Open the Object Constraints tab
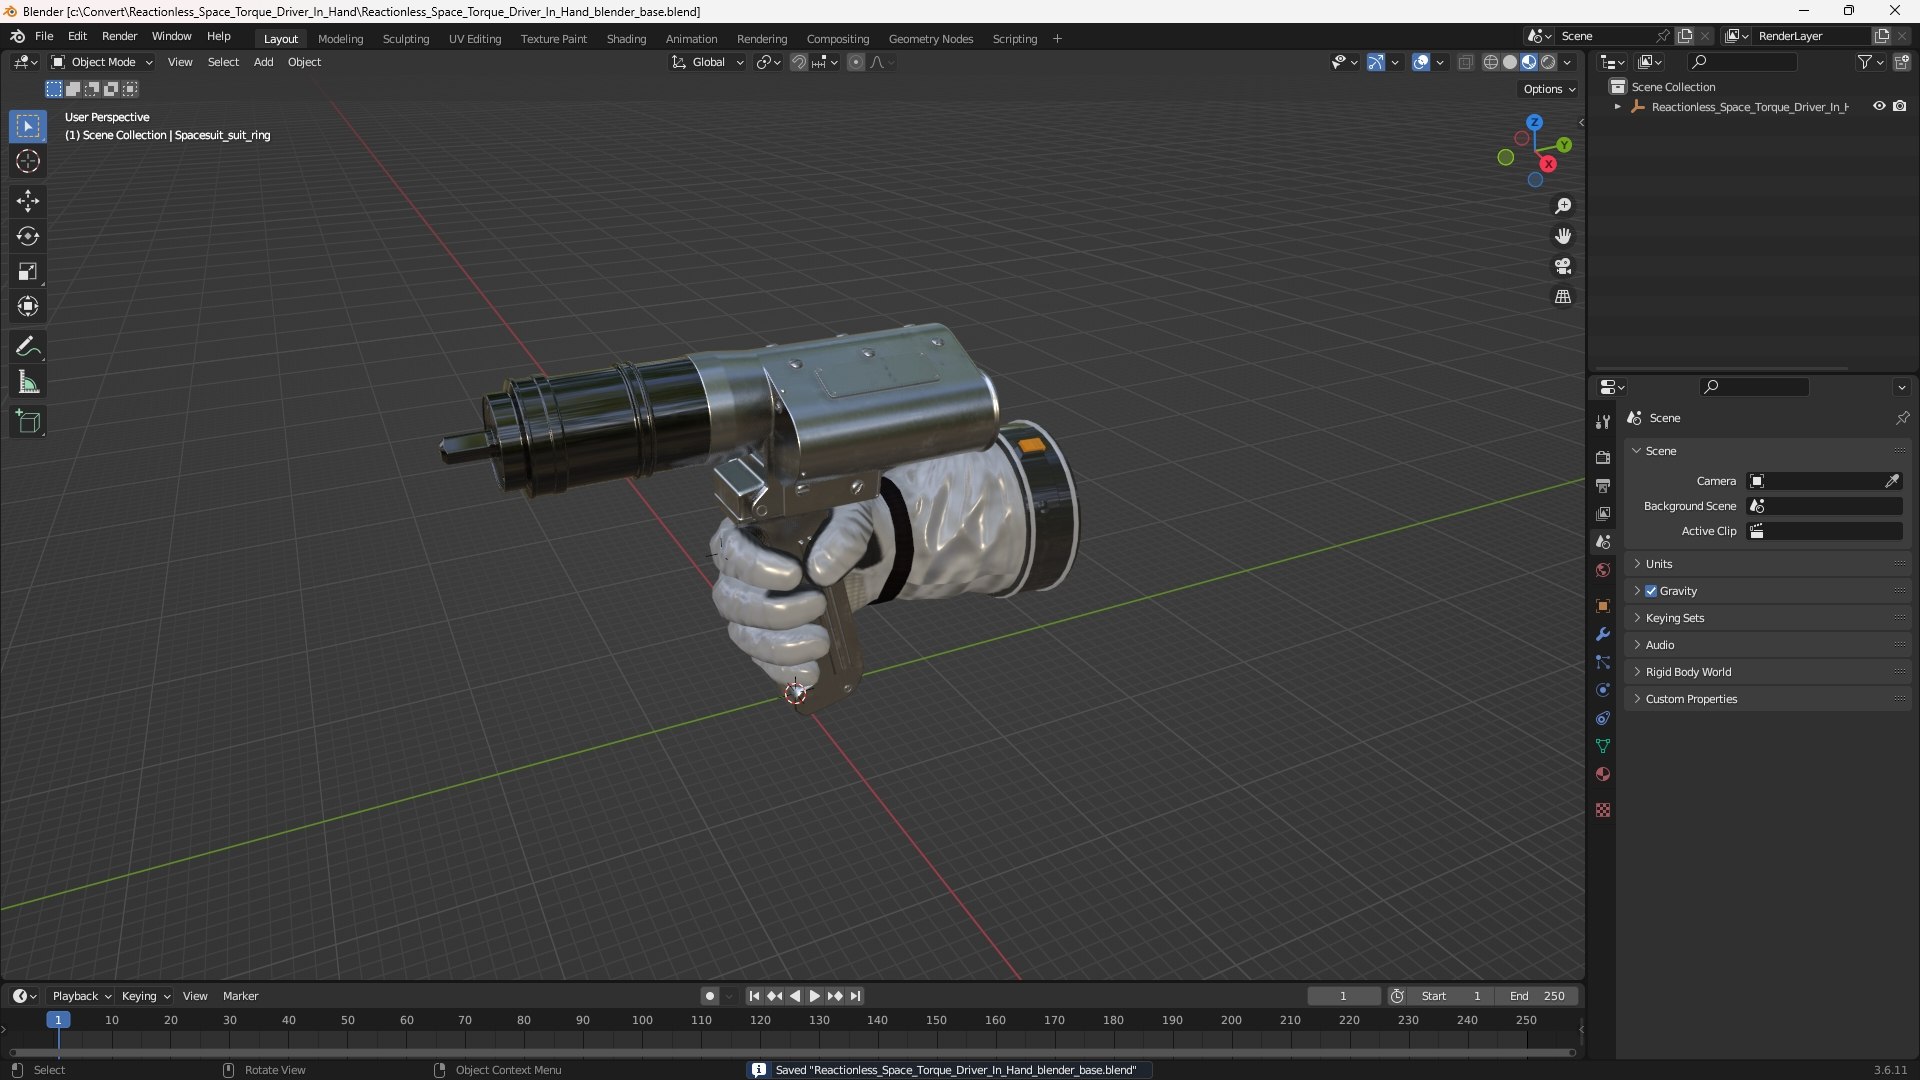This screenshot has height=1080, width=1920. (x=1603, y=718)
